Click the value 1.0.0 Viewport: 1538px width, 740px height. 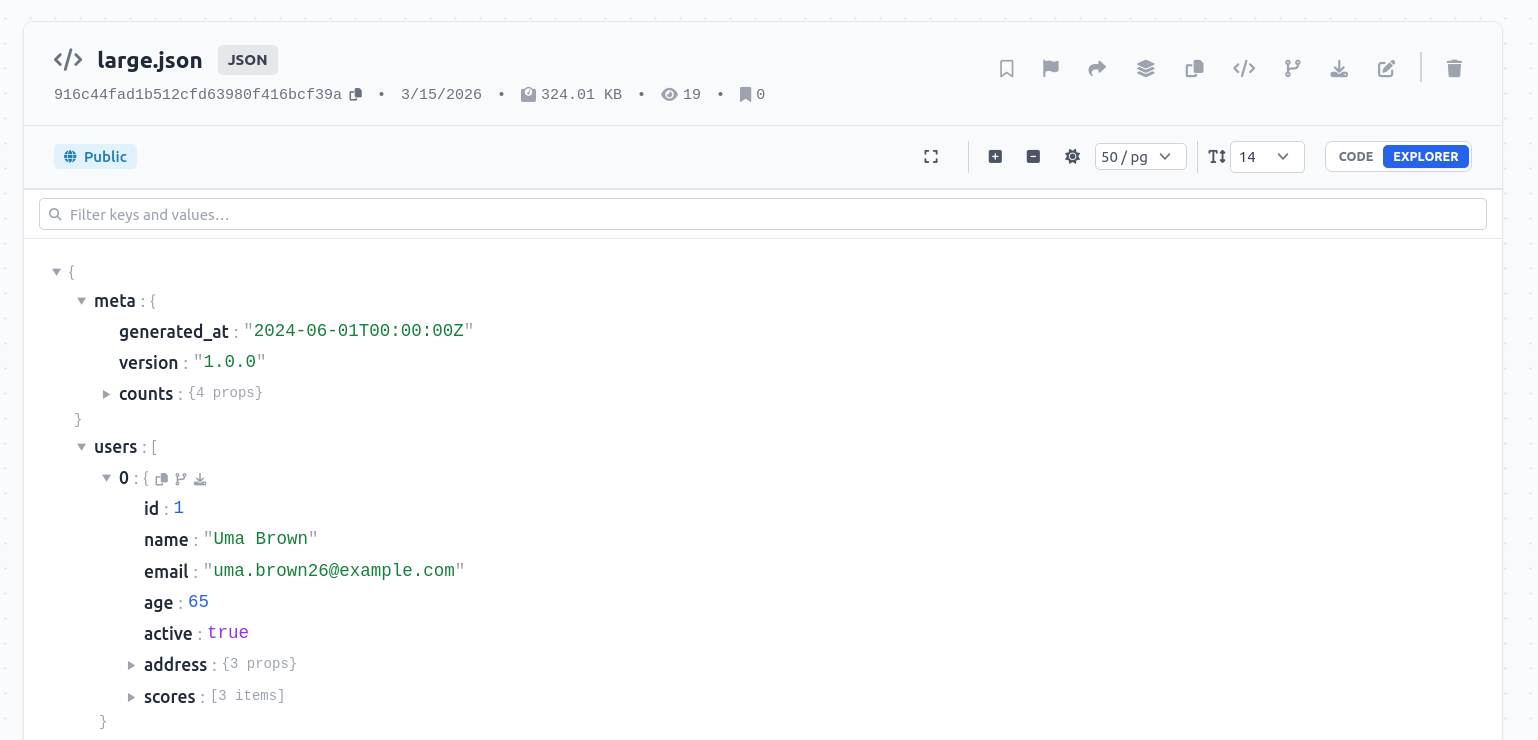229,362
